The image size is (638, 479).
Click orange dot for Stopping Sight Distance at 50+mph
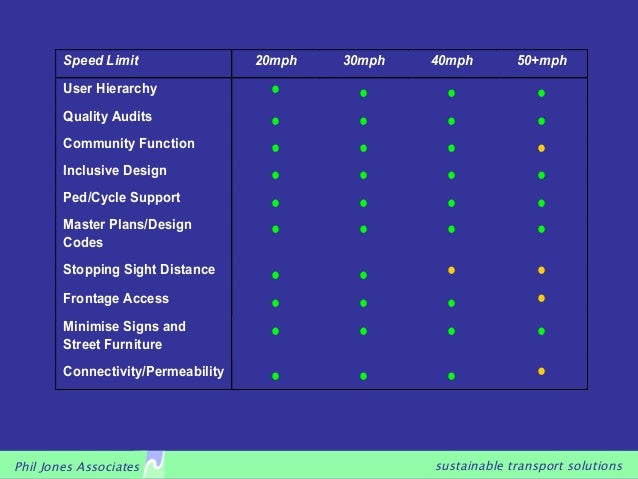coord(542,270)
